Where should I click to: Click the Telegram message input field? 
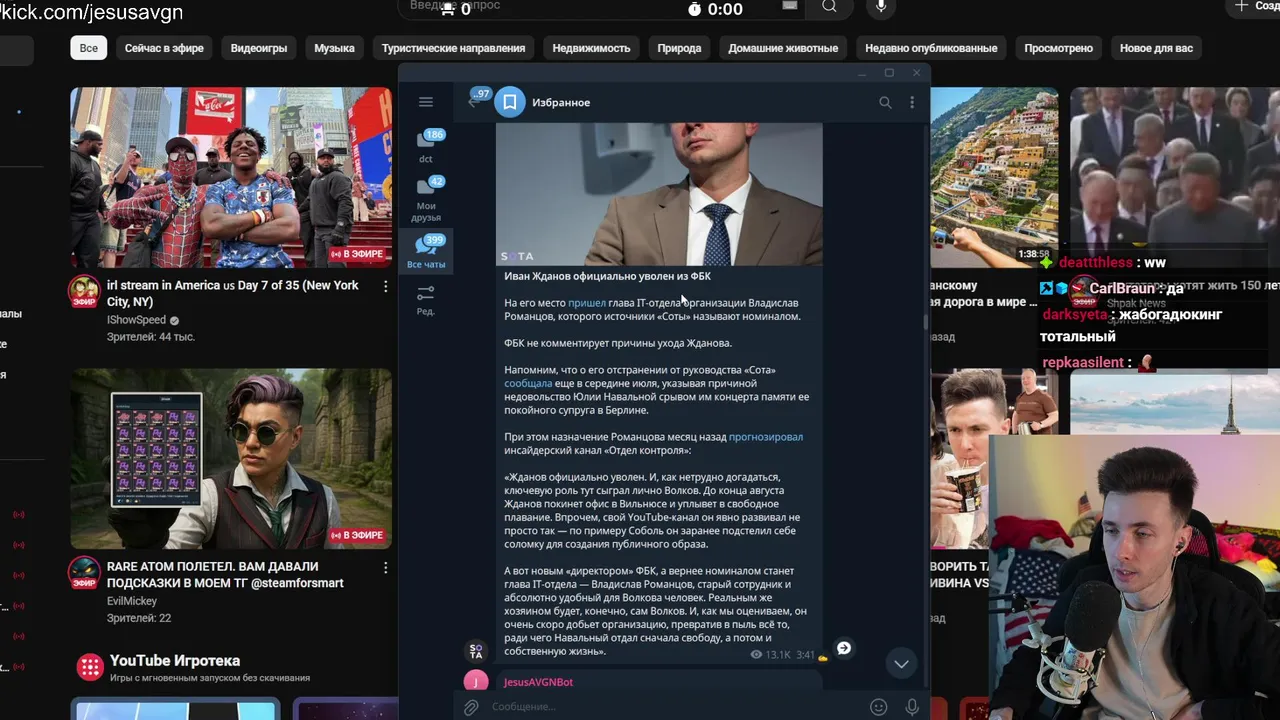(675, 707)
